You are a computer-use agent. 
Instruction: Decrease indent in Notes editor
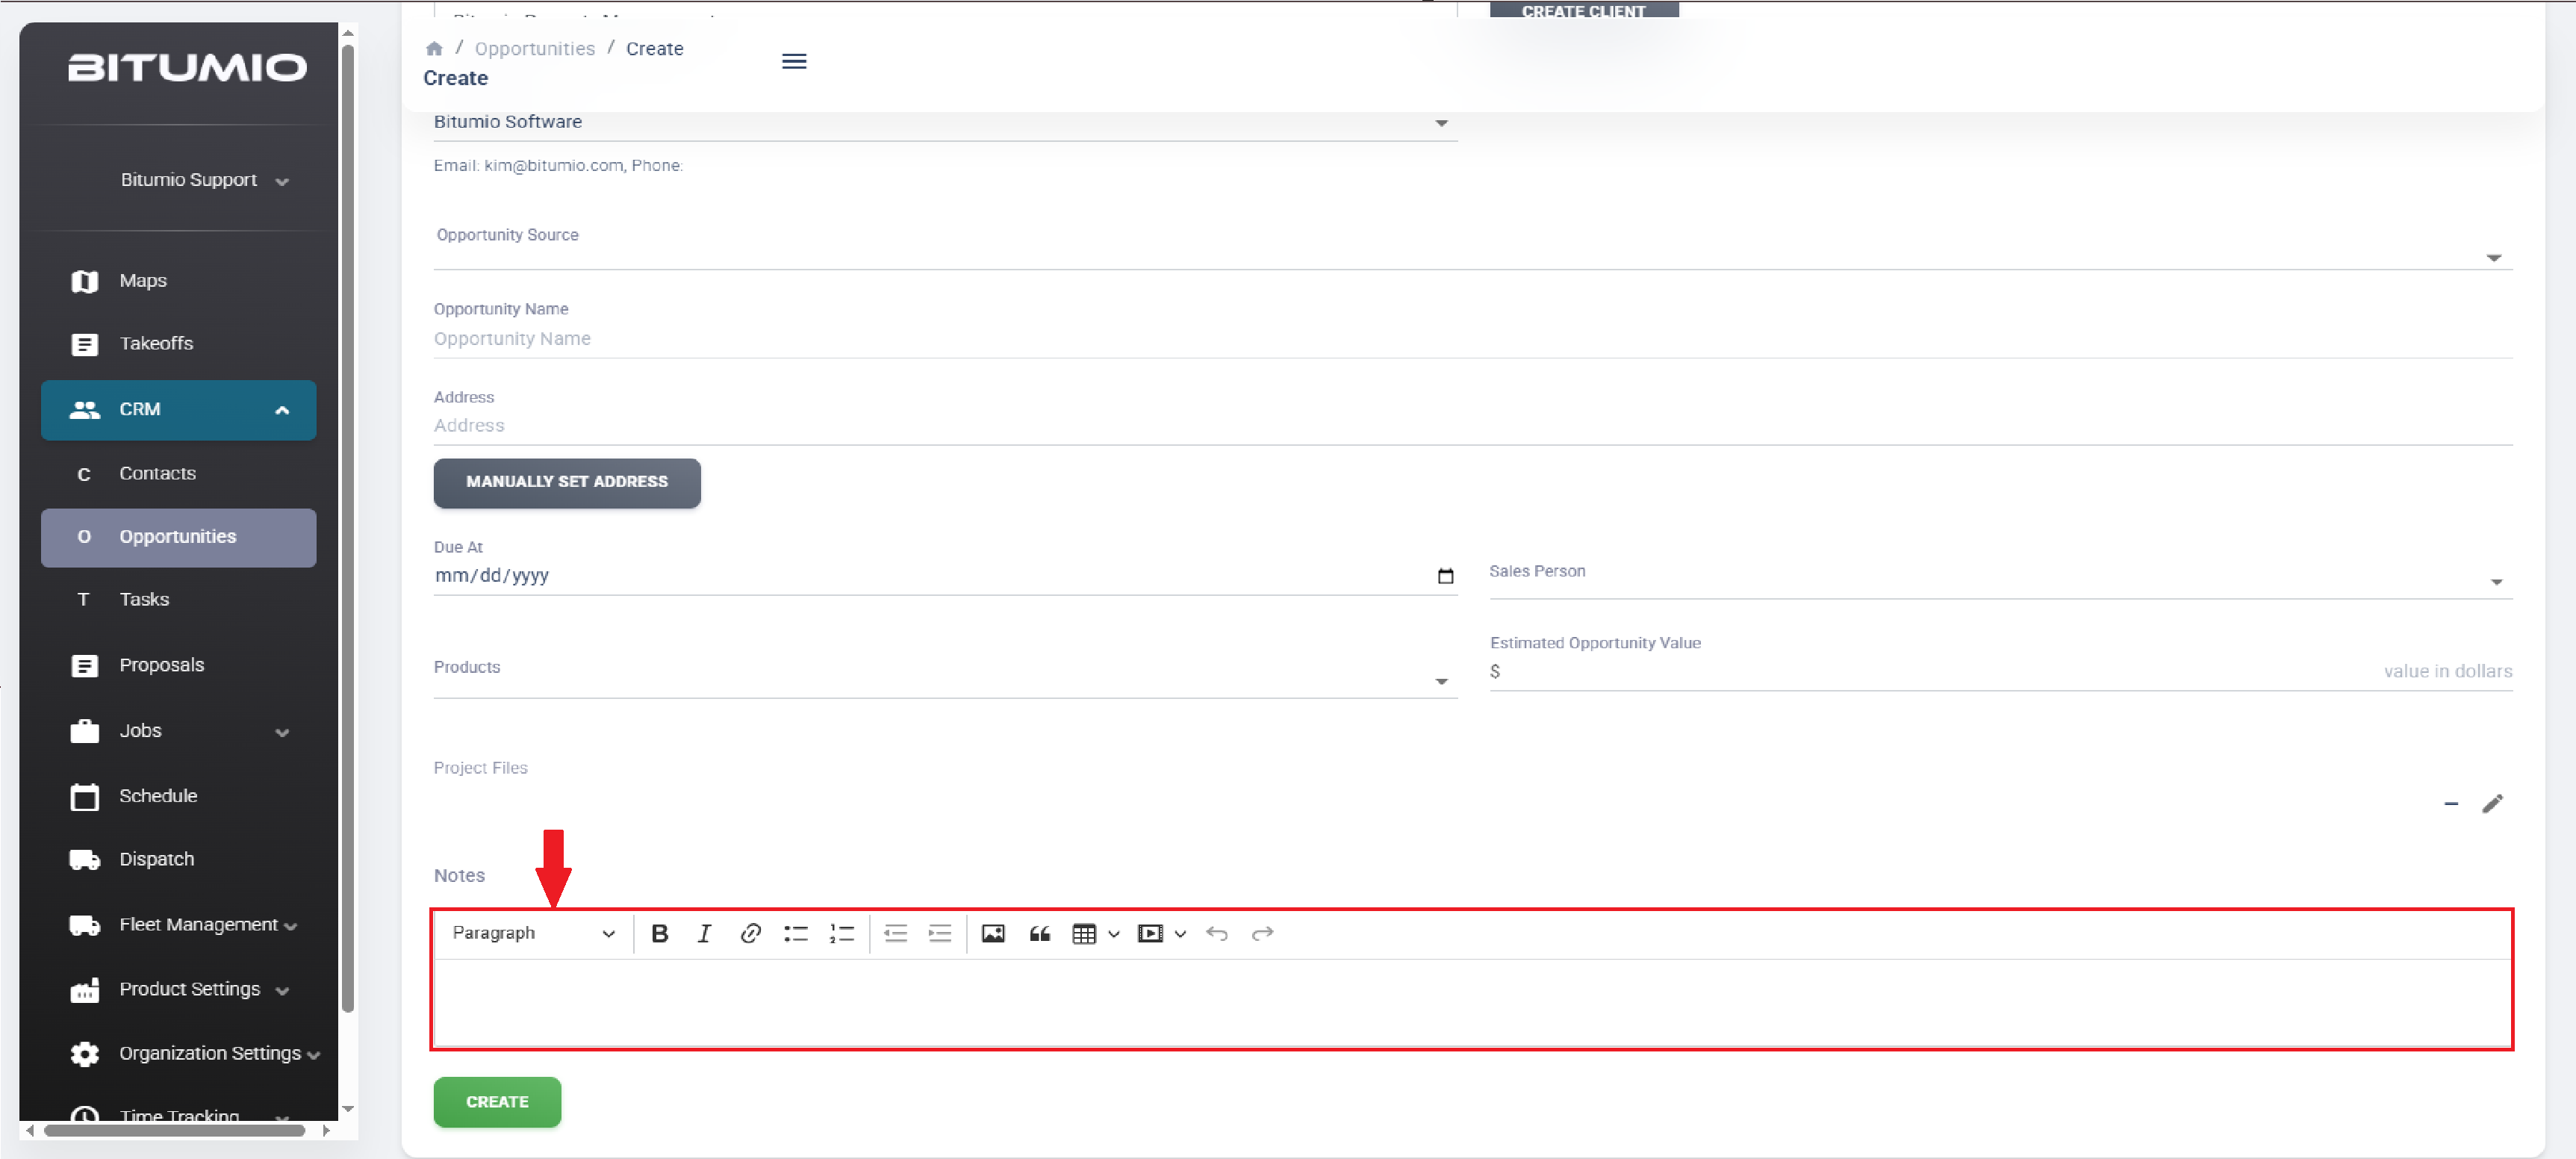896,934
